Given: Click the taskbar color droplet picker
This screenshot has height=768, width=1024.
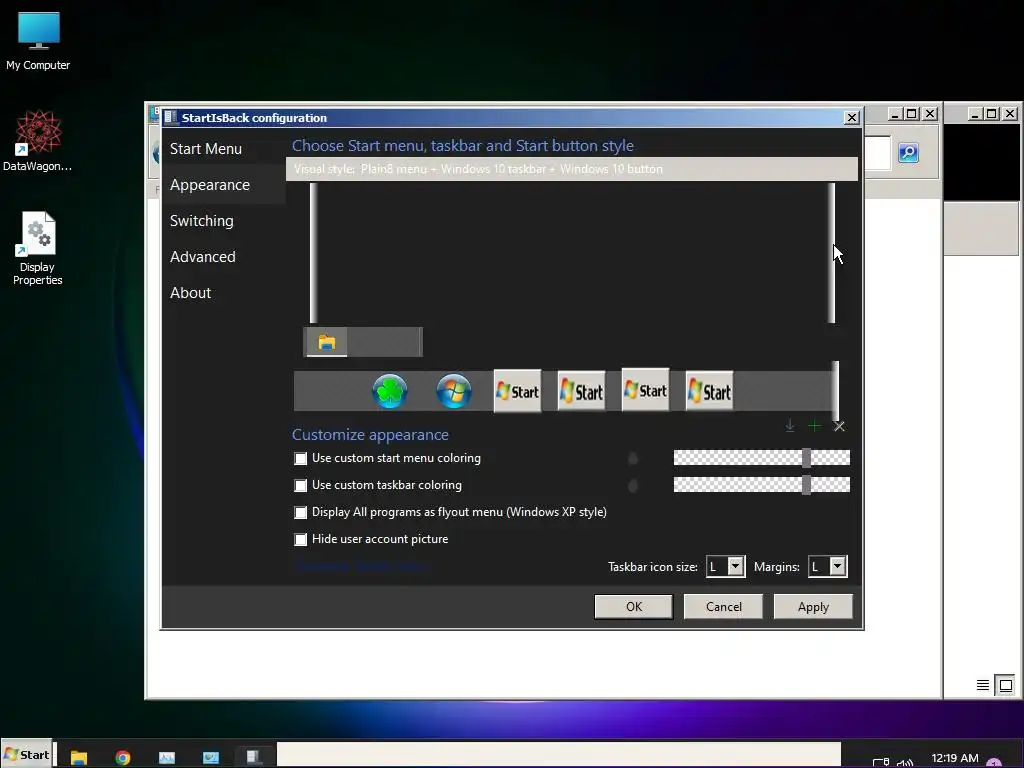Looking at the screenshot, I should 633,485.
